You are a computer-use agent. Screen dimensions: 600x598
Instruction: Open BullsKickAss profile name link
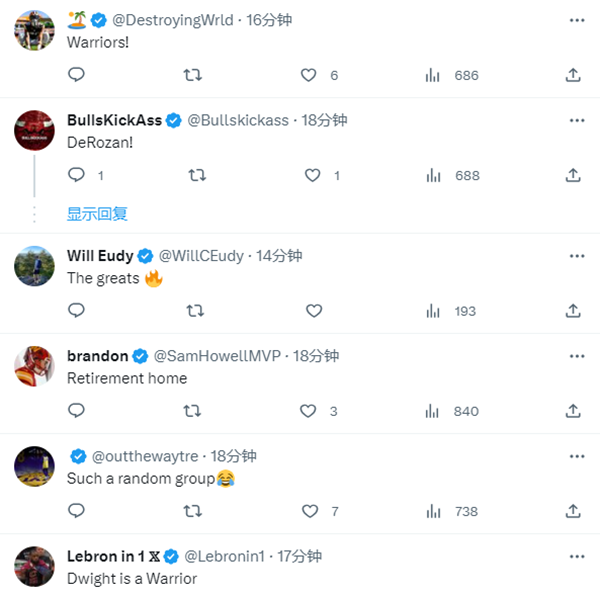click(114, 120)
